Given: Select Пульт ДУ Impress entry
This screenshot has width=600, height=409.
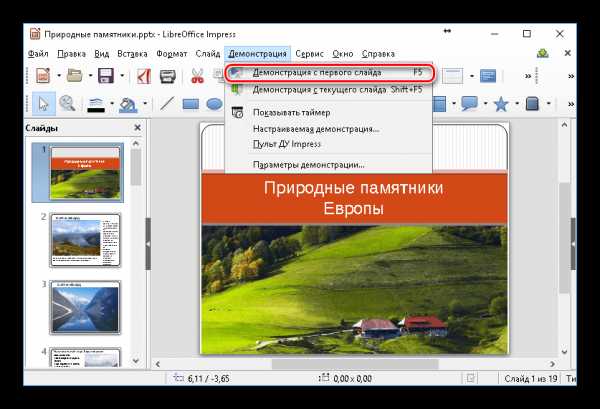Looking at the screenshot, I should (x=329, y=144).
